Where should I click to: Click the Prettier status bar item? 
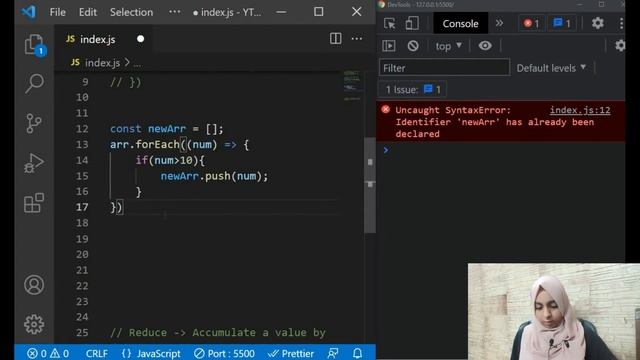(291, 353)
